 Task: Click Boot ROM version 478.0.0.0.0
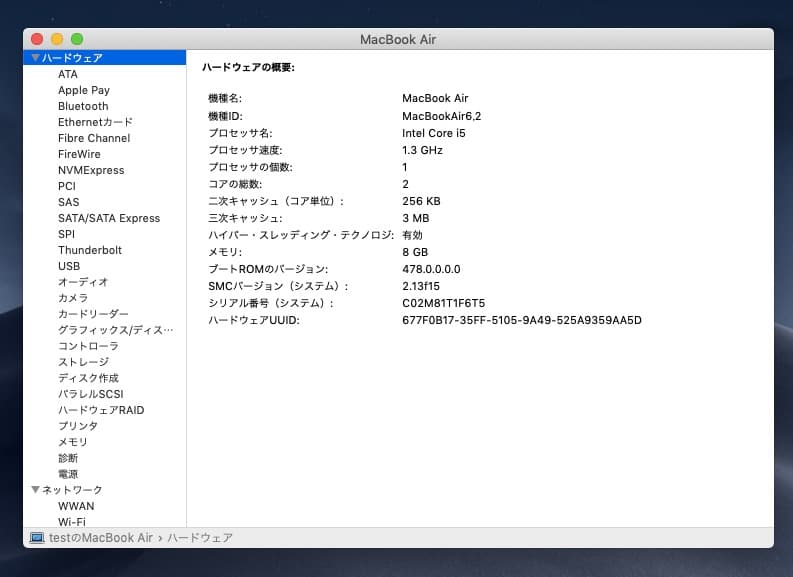click(x=431, y=270)
